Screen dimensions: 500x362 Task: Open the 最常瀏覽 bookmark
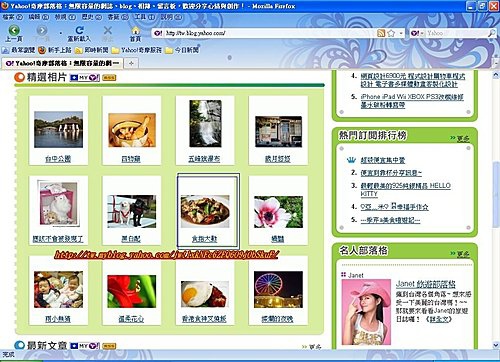coord(18,50)
